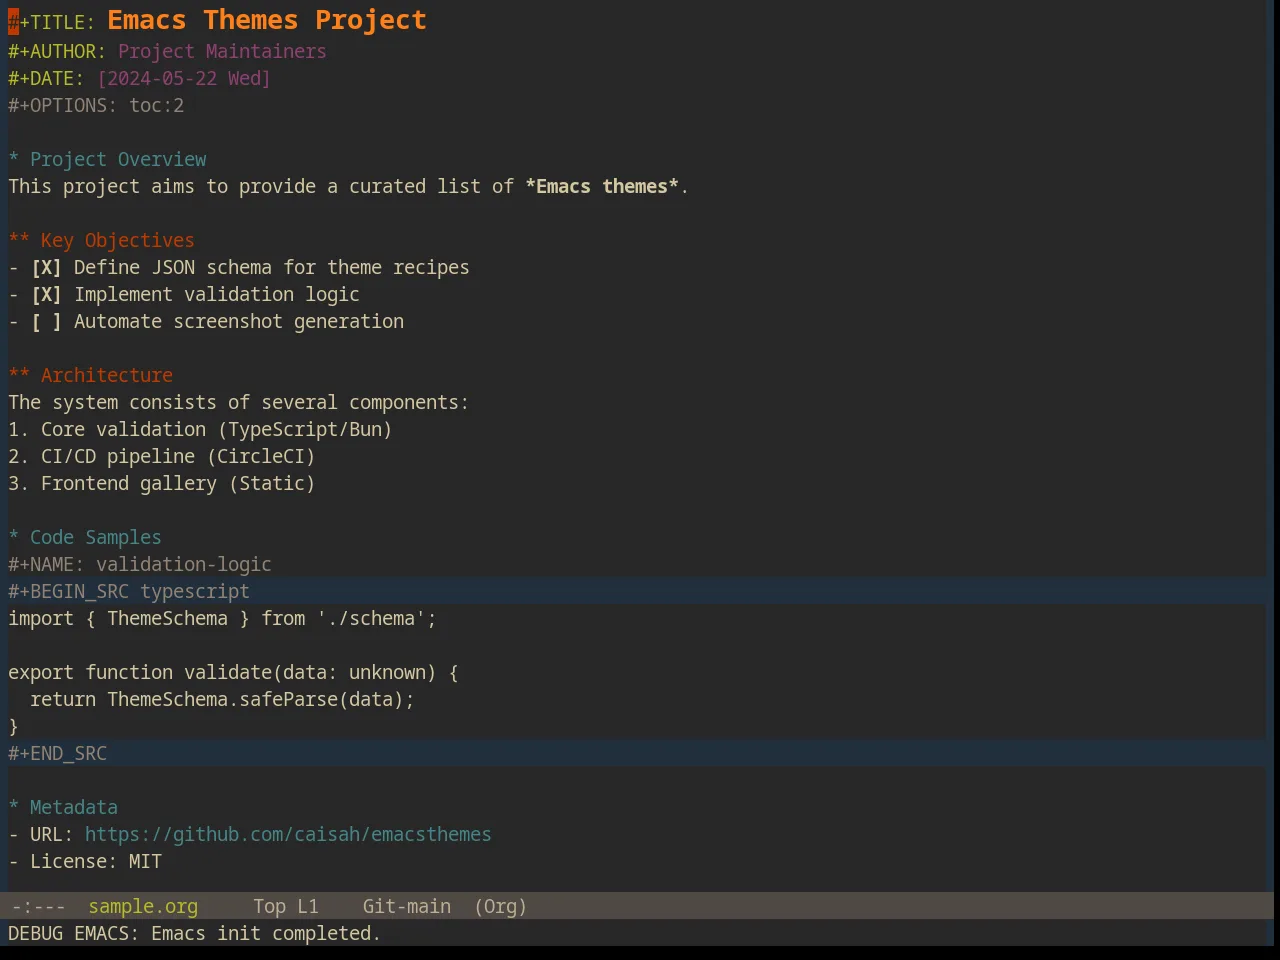Click line 'The system consists of several components:'

[x=238, y=403]
